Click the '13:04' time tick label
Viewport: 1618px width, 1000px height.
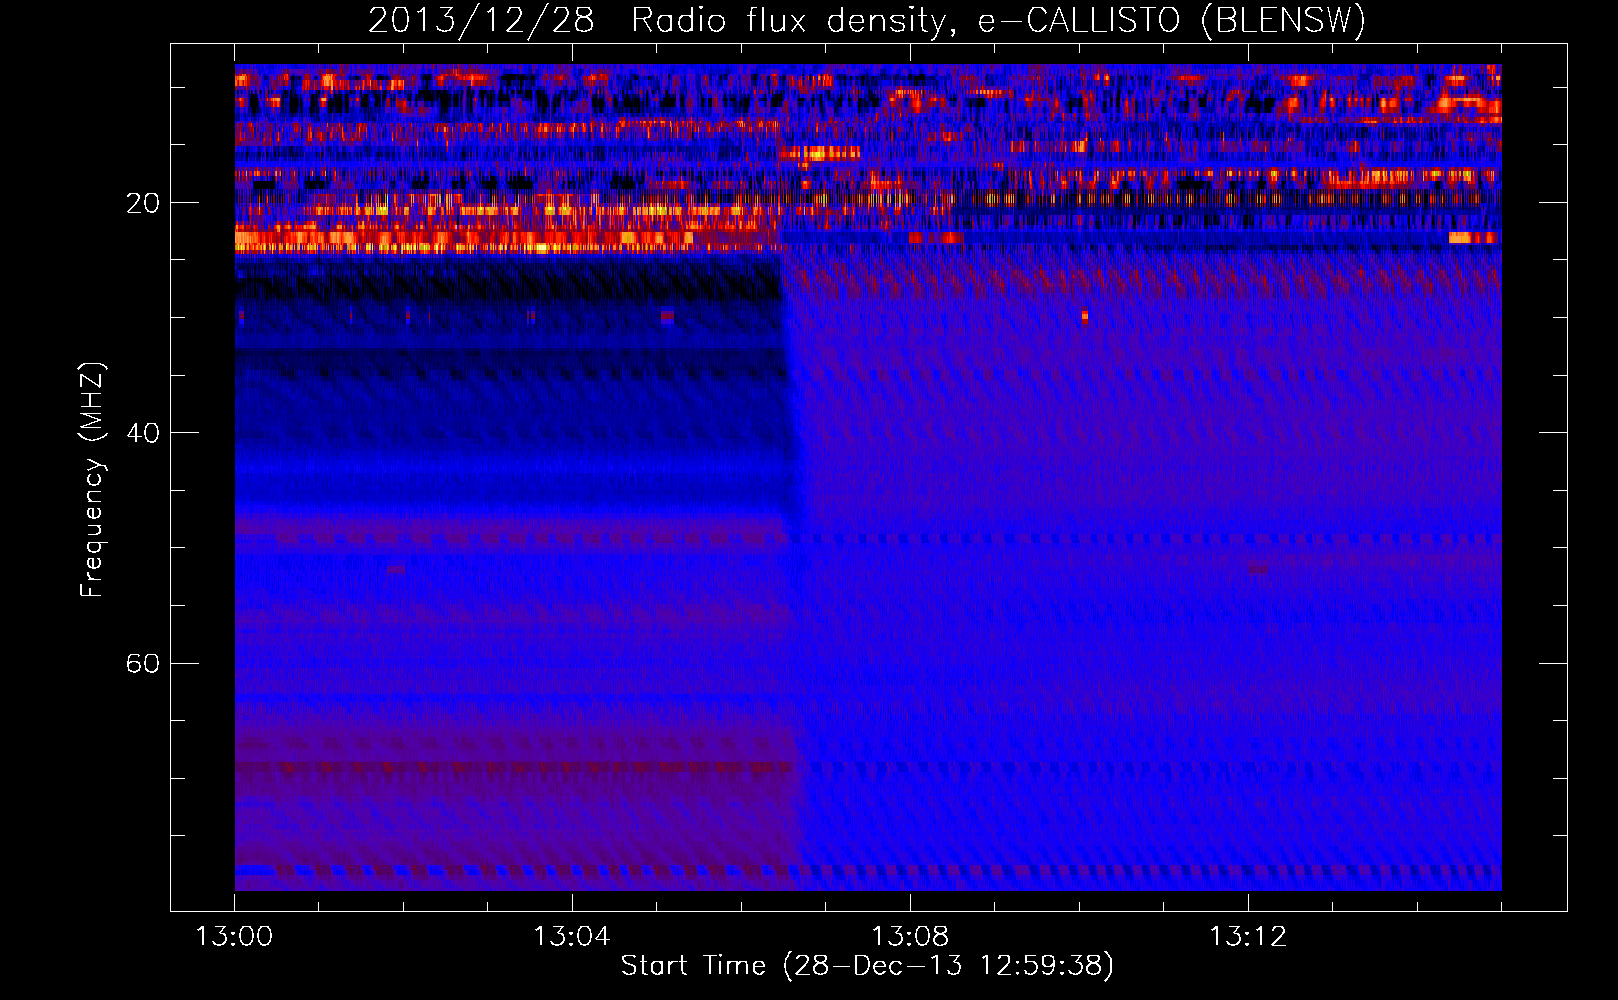pos(572,937)
